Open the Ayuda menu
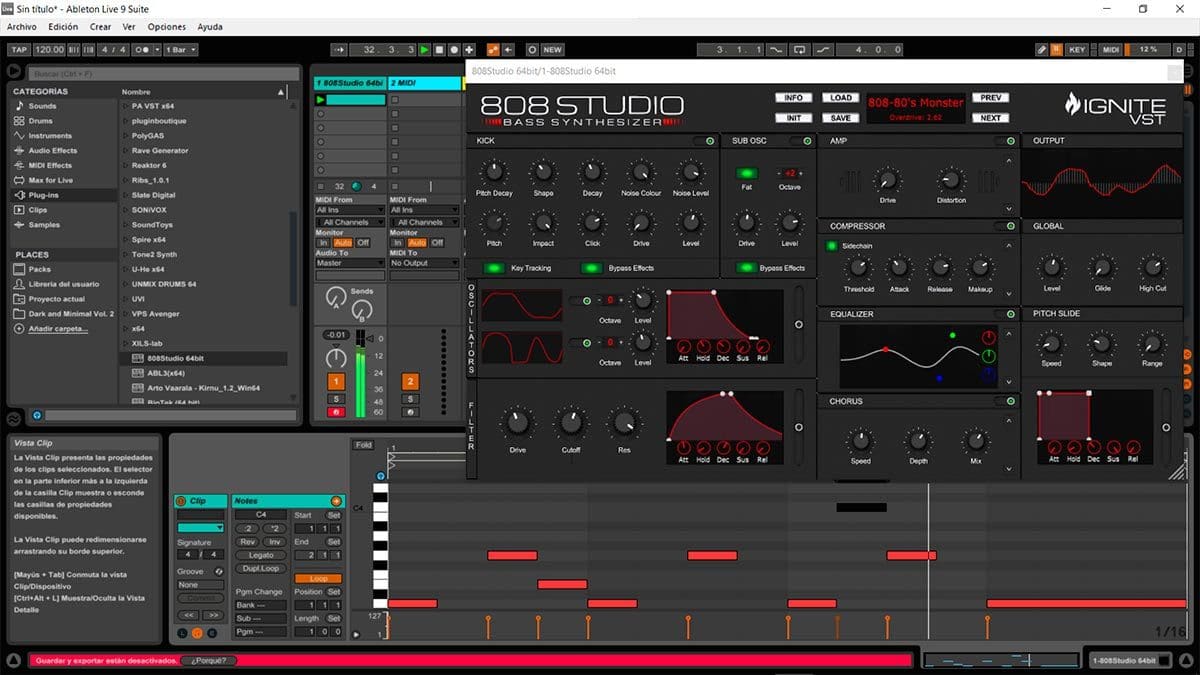 (x=210, y=27)
